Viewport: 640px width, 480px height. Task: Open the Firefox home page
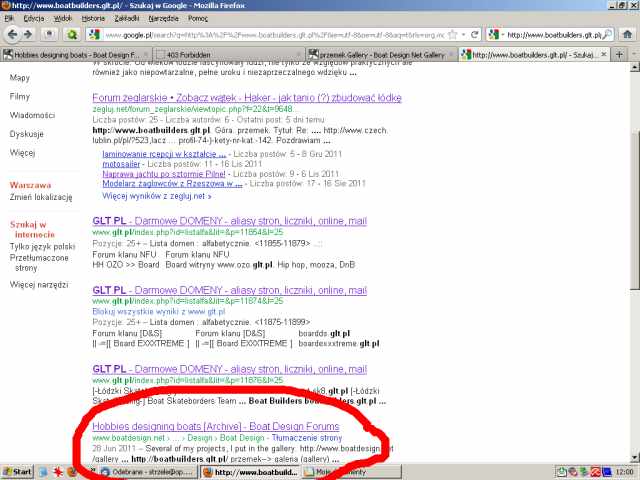coord(628,34)
